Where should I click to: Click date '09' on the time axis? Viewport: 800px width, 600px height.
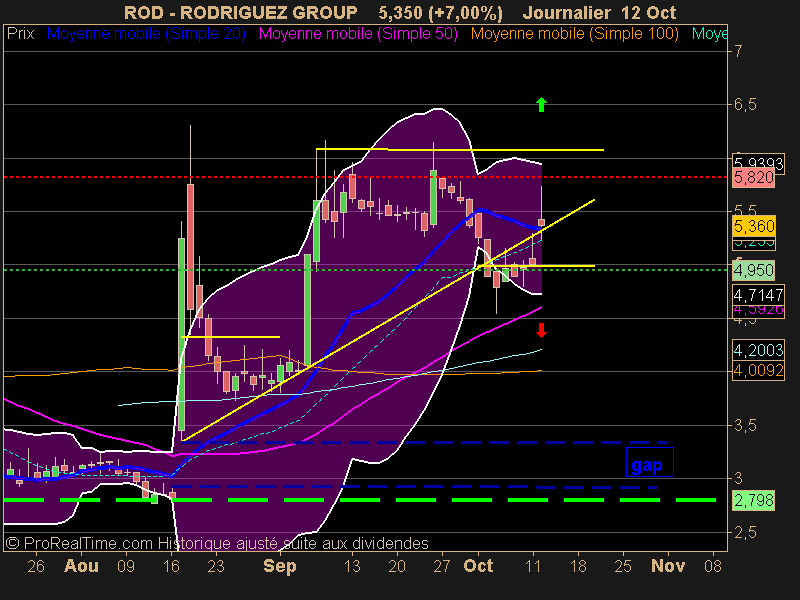coord(126,566)
